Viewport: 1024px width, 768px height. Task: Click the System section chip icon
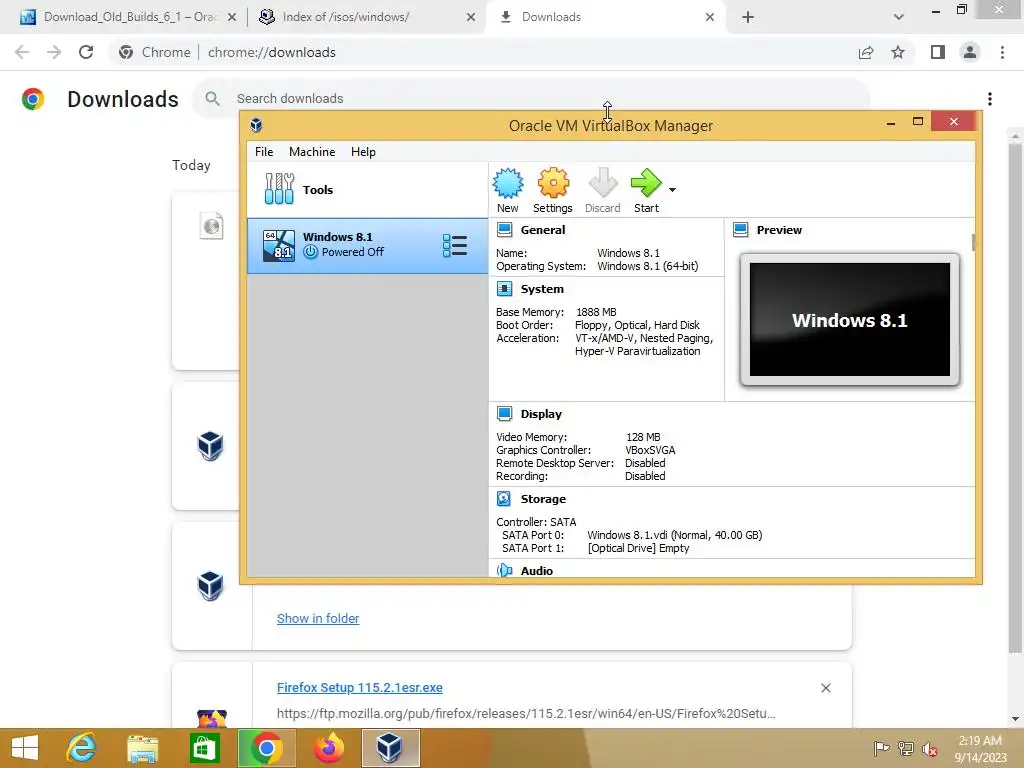[504, 289]
